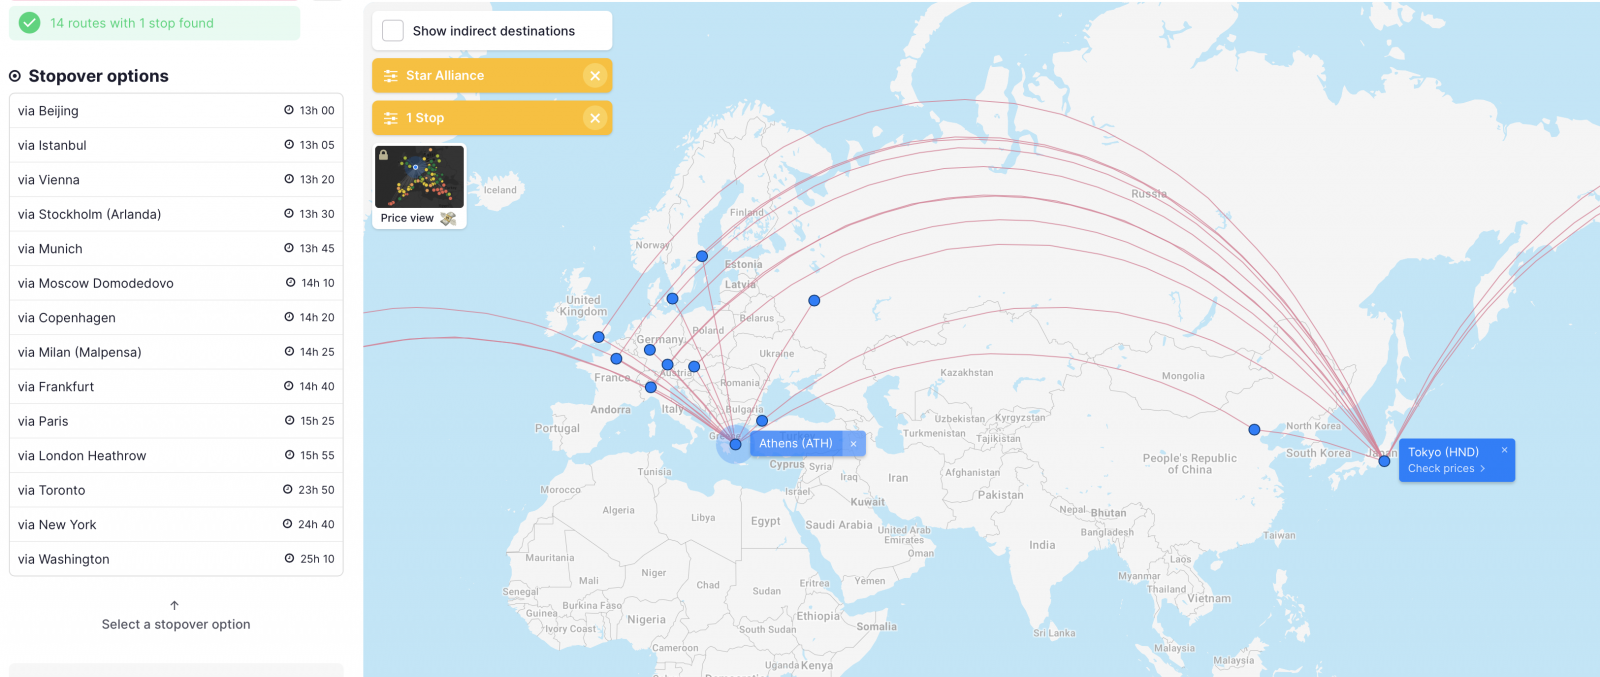Select via Moscow Domodedovo stopover

176,283
